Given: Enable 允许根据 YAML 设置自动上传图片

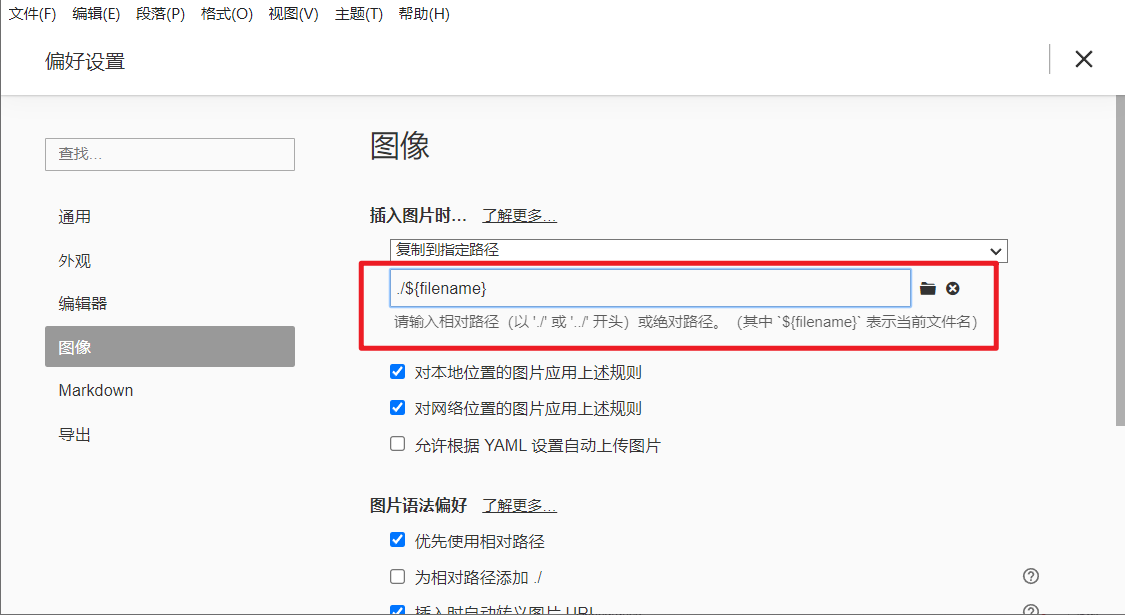Looking at the screenshot, I should 398,445.
